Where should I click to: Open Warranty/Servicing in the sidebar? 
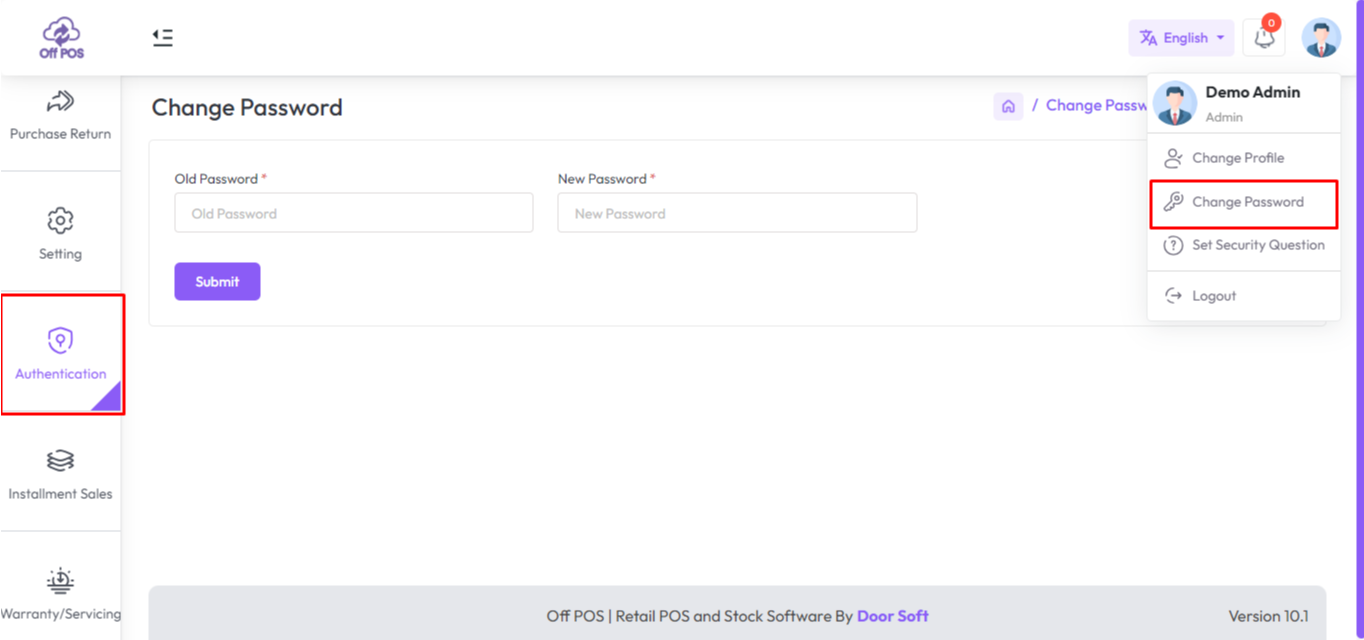60,594
